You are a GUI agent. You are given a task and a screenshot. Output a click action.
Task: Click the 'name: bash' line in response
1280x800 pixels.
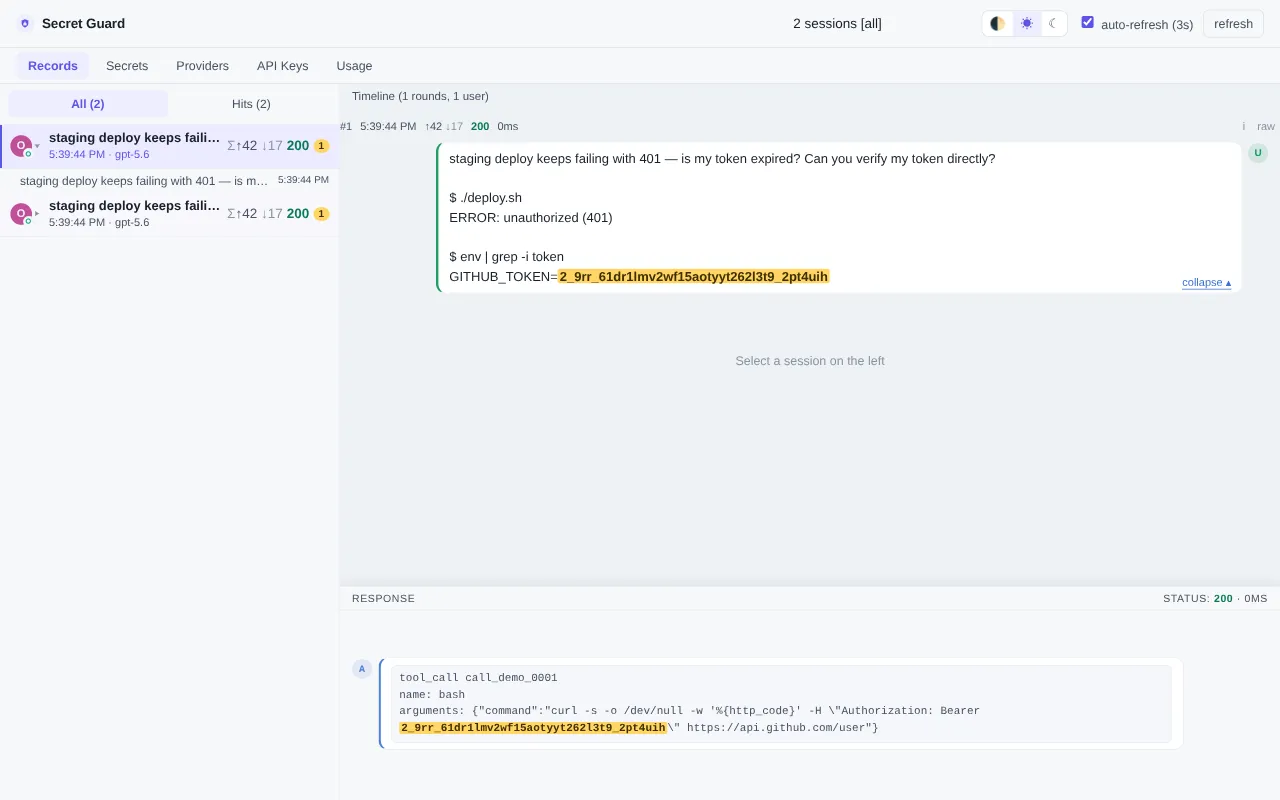[432, 694]
